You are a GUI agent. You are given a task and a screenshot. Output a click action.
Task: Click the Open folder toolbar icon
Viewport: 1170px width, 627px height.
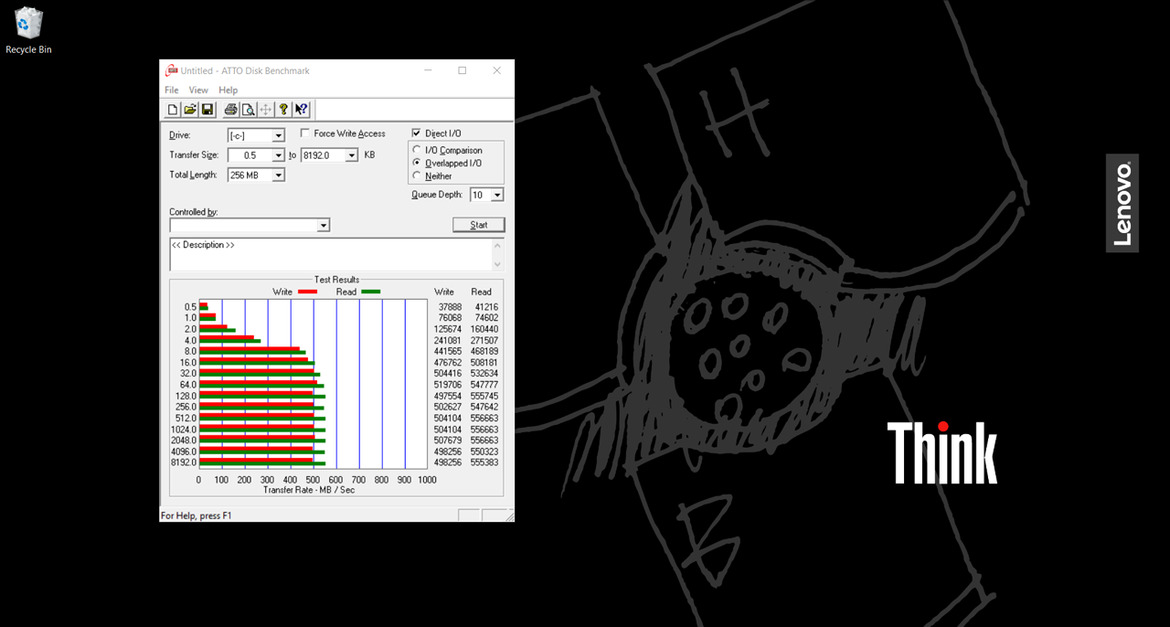tap(190, 110)
